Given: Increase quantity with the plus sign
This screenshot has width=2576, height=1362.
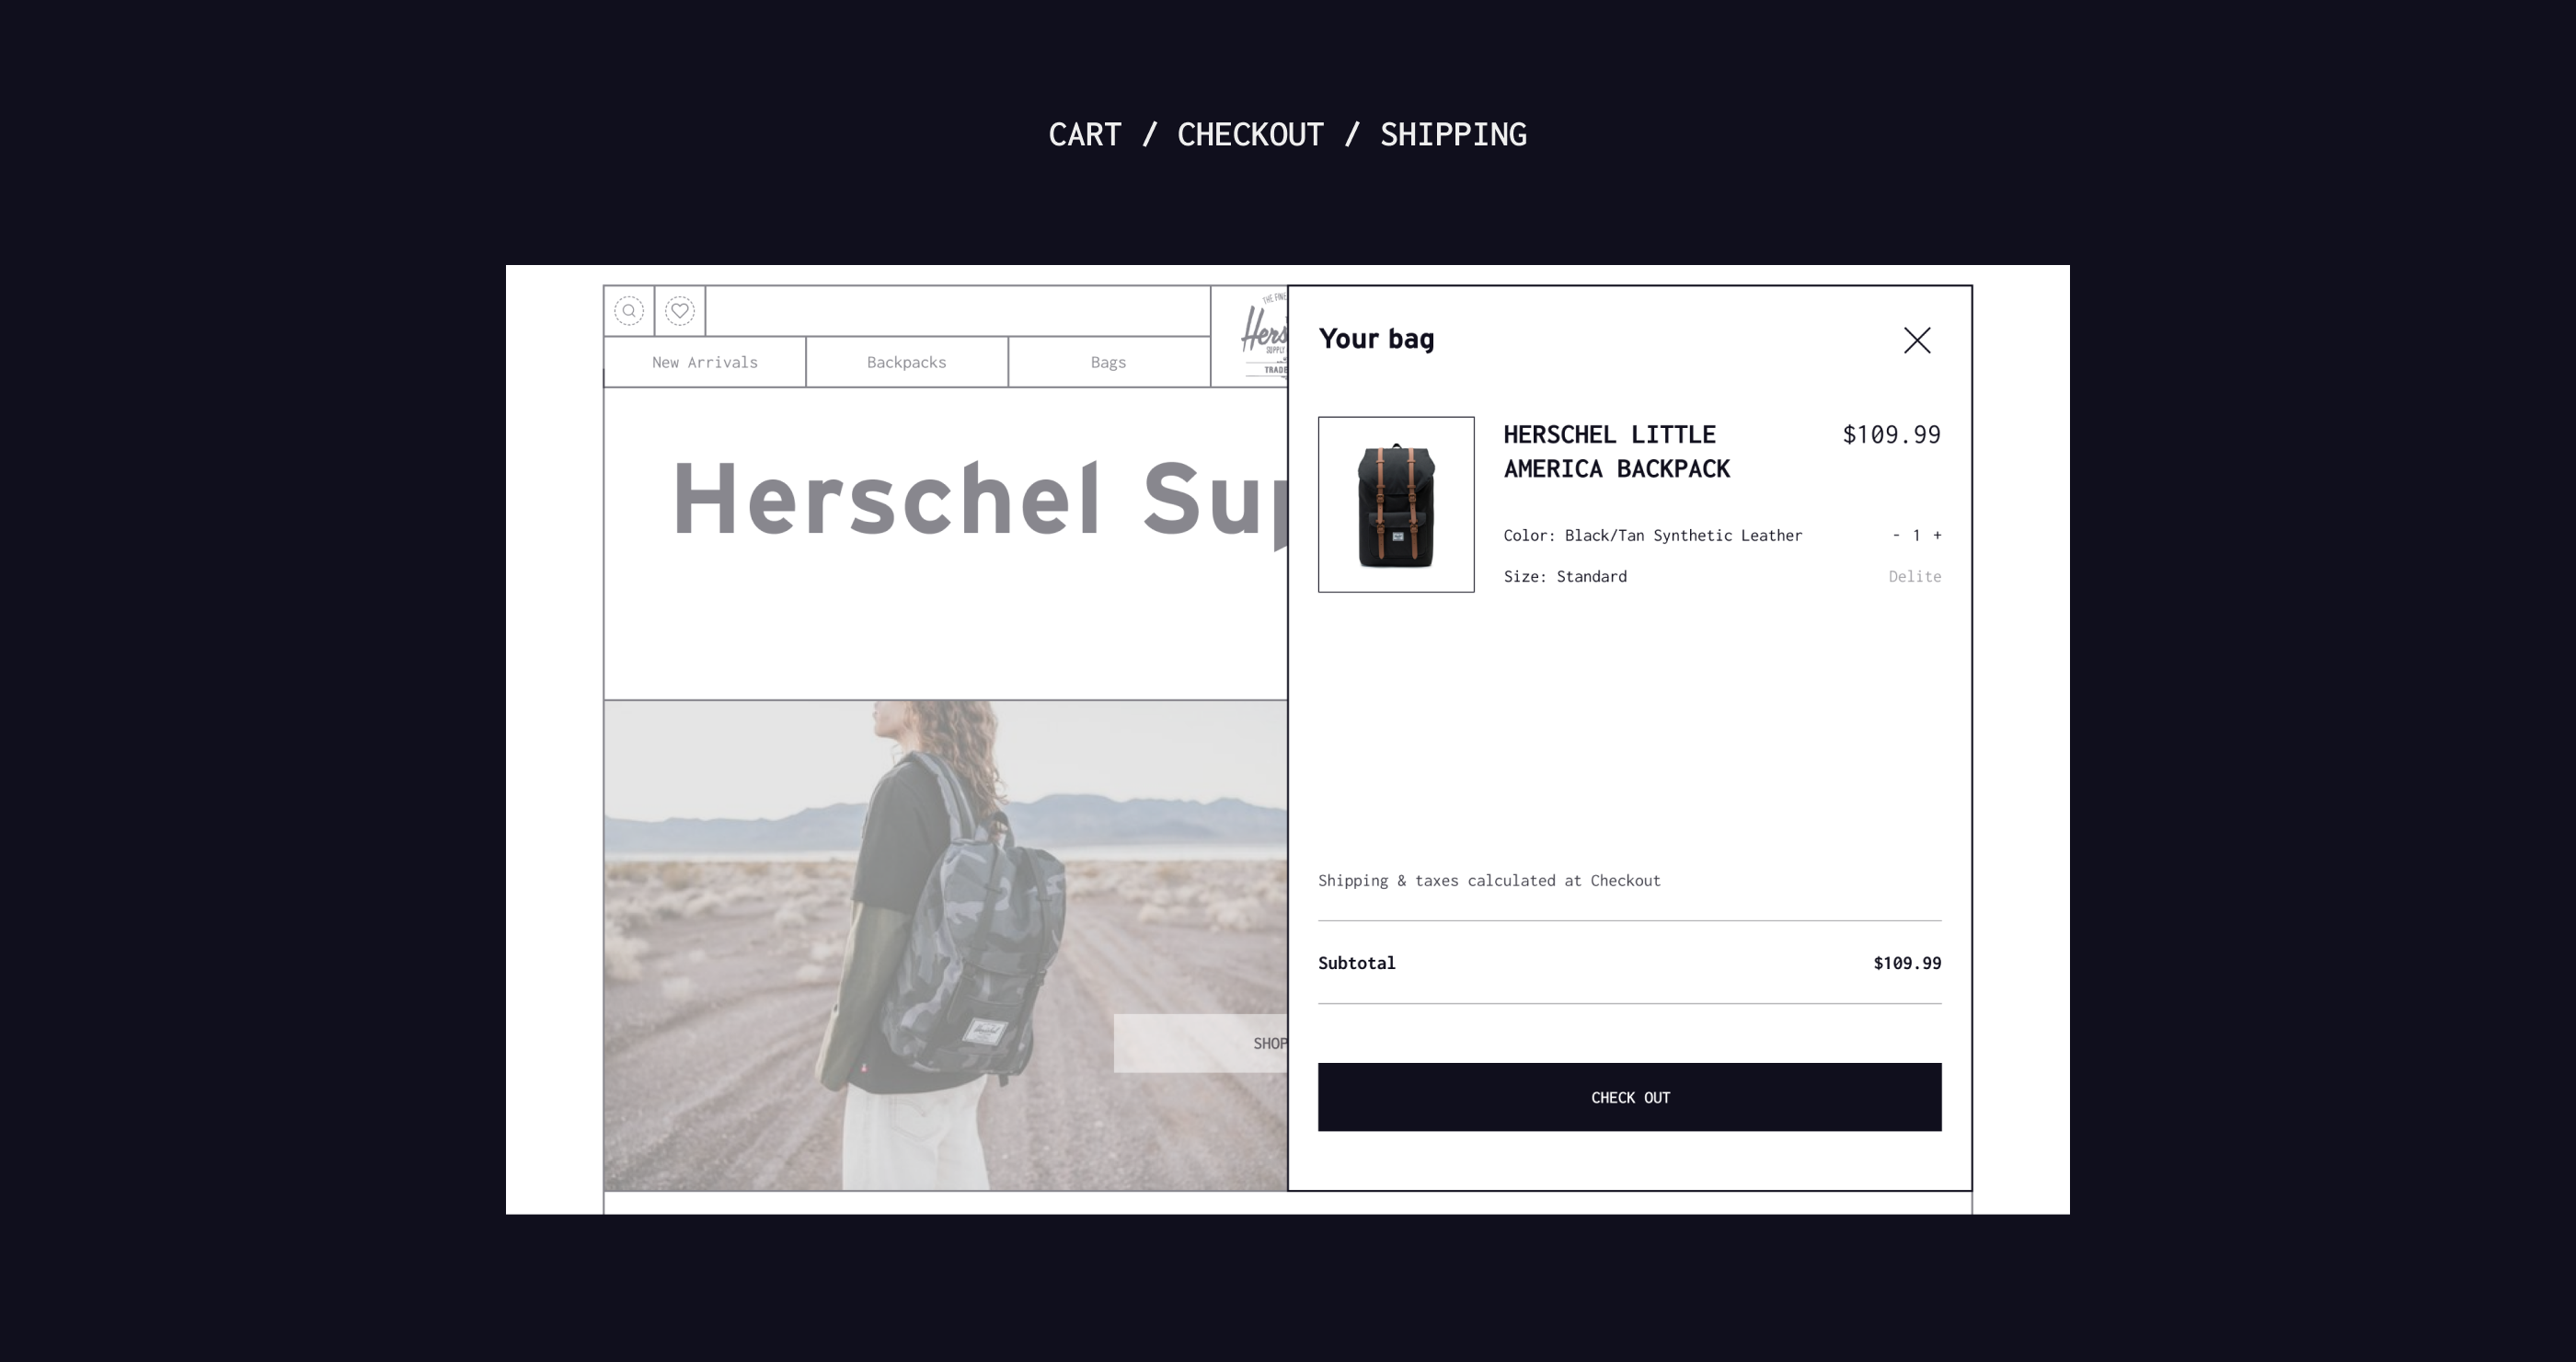Looking at the screenshot, I should pos(1937,535).
